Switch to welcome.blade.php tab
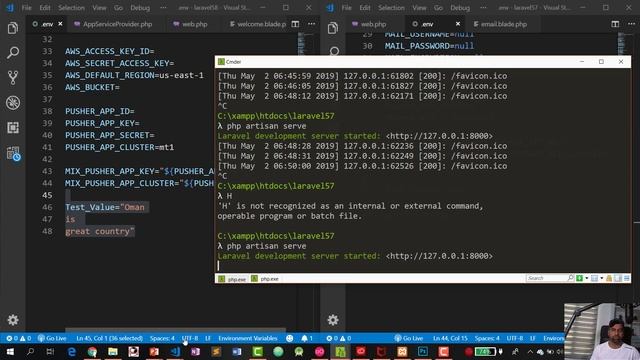This screenshot has height=360, width=640. click(258, 24)
